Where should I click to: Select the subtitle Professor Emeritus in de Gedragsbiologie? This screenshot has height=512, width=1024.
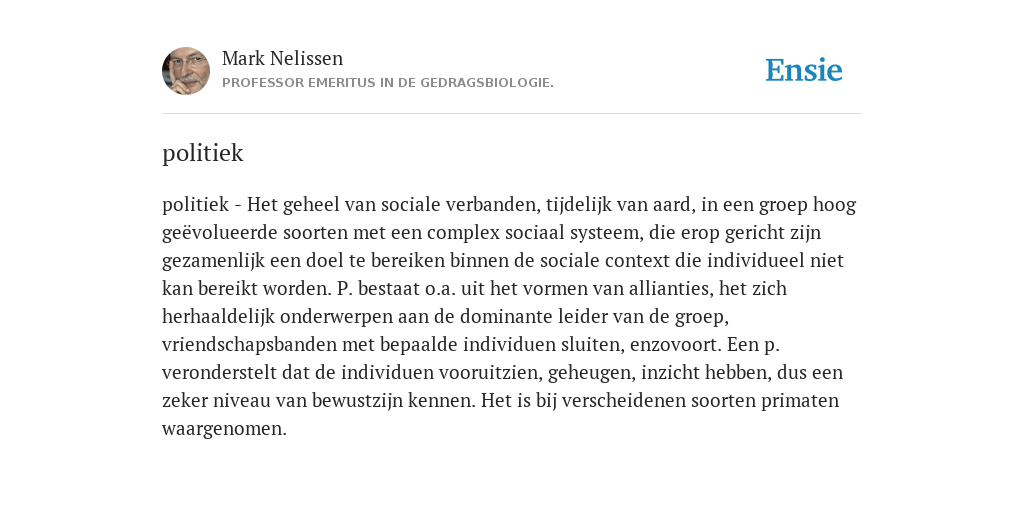click(x=388, y=83)
